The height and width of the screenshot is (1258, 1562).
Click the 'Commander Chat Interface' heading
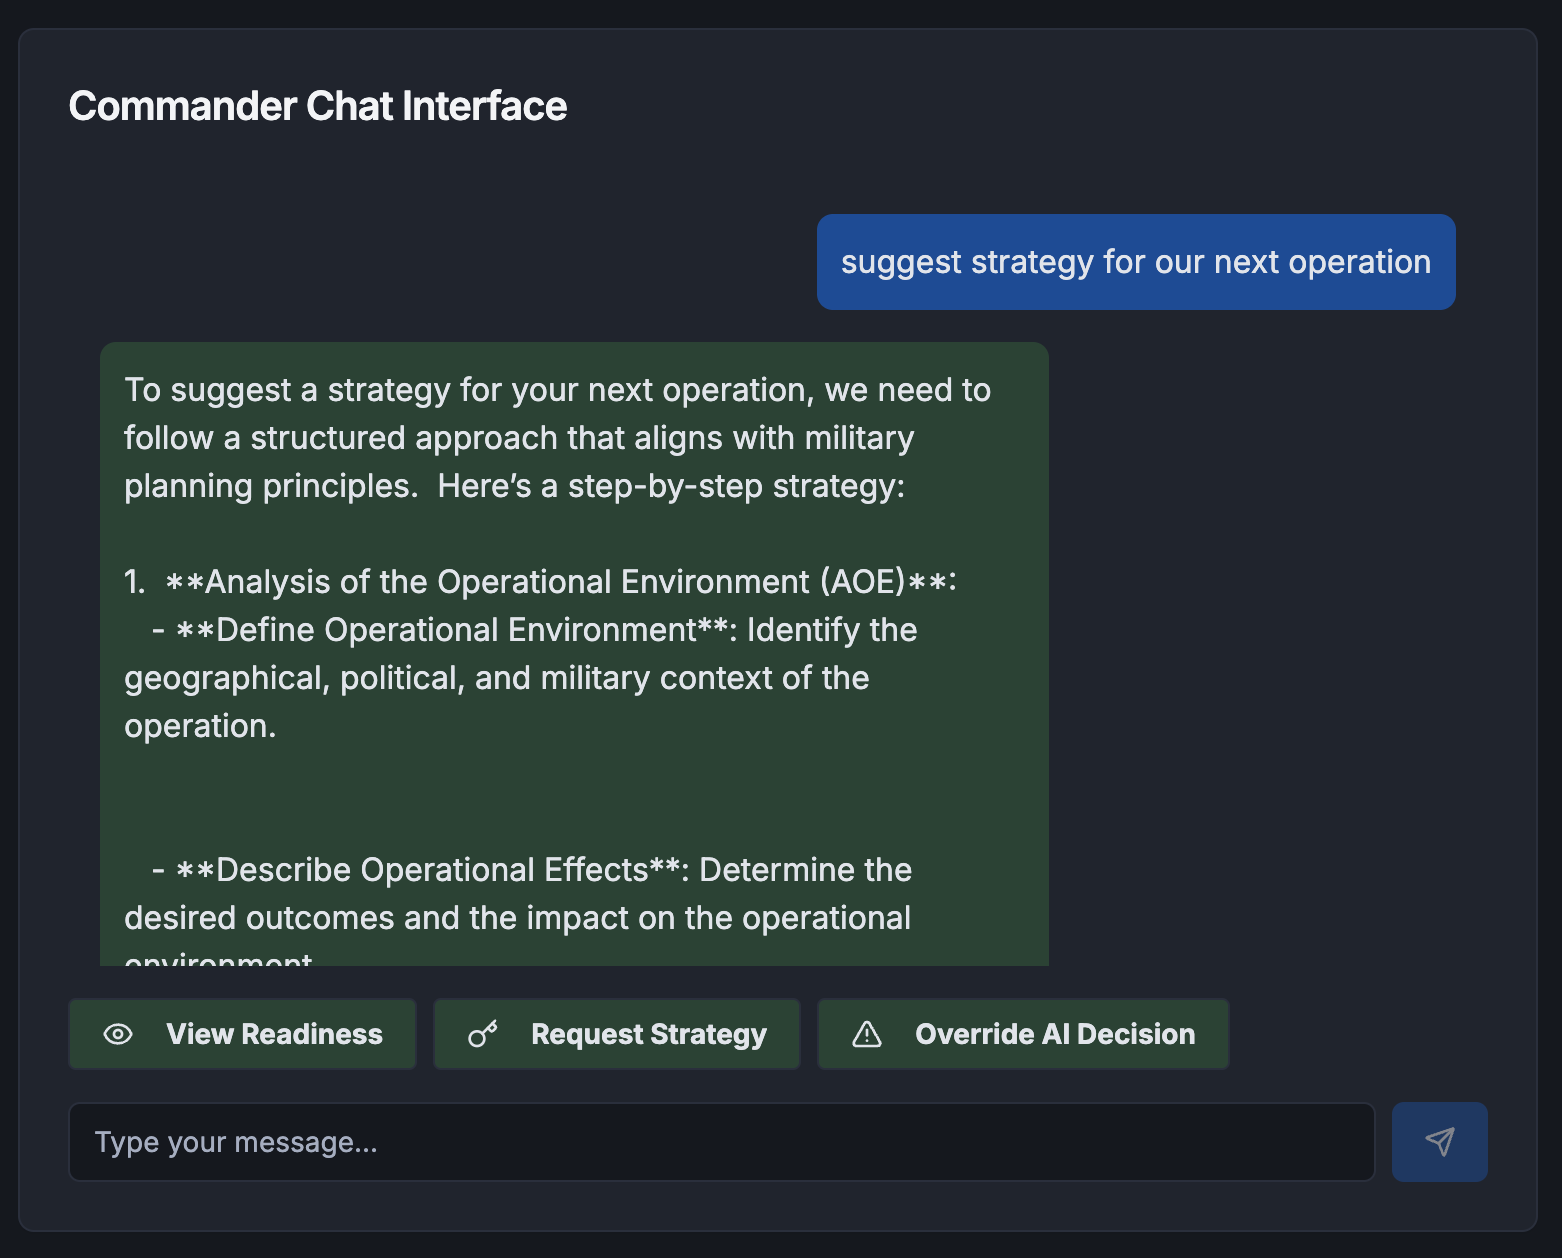pos(317,106)
